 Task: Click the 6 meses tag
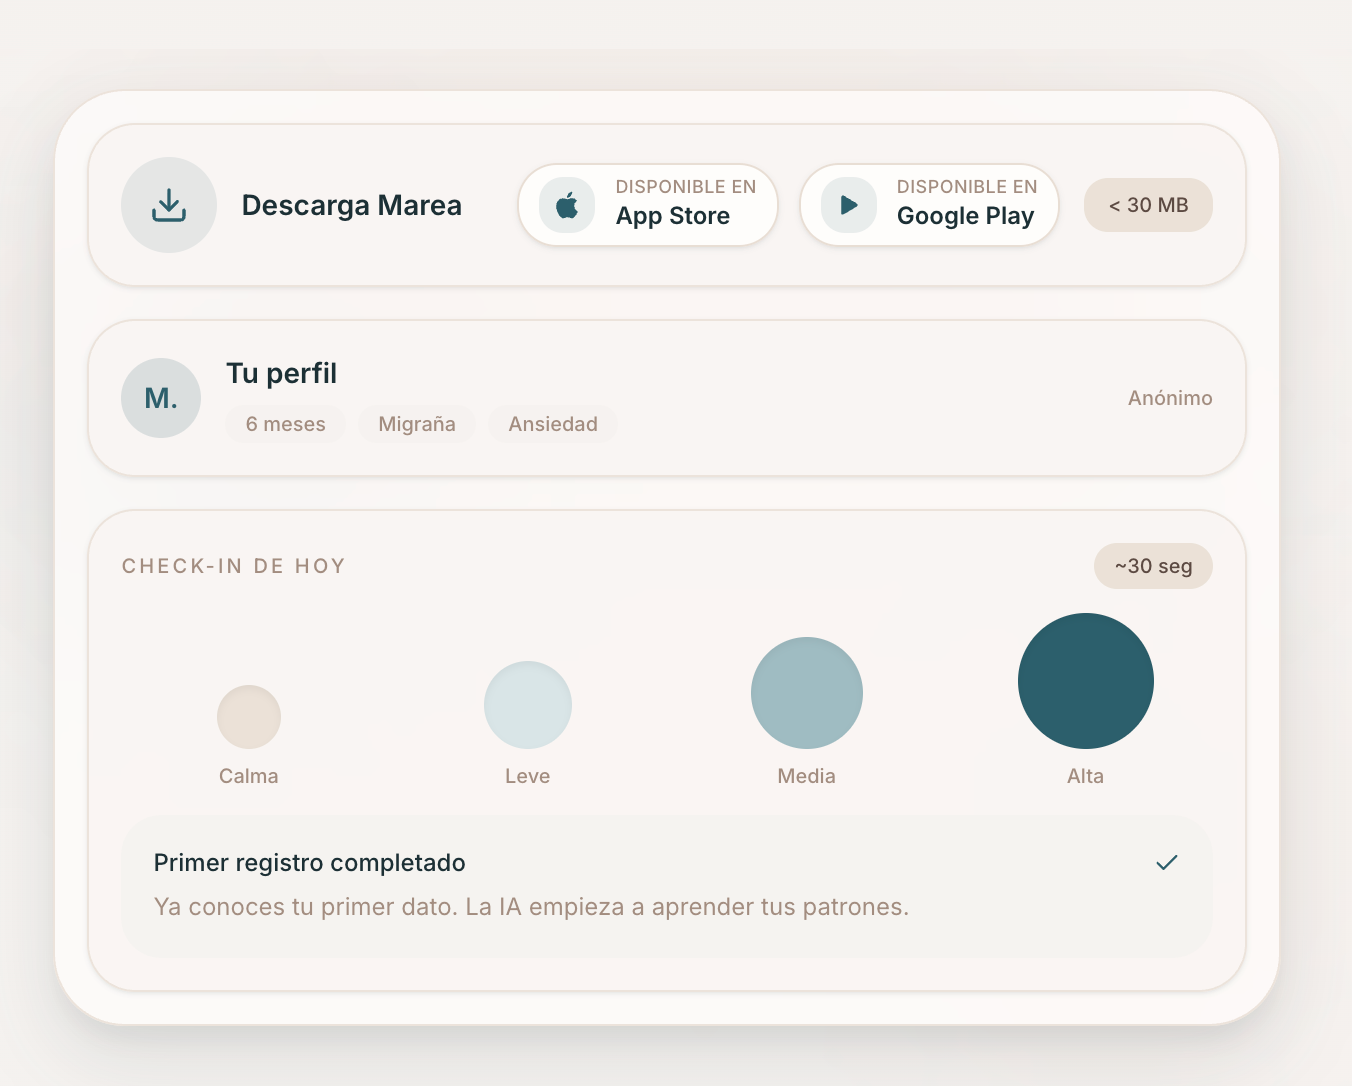(x=286, y=424)
